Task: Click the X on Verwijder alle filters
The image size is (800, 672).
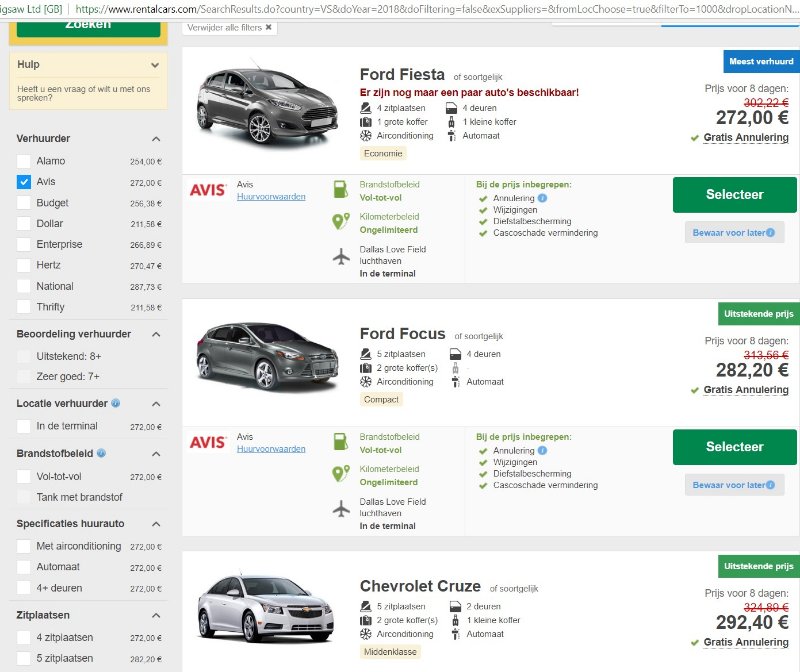Action: tap(268, 27)
